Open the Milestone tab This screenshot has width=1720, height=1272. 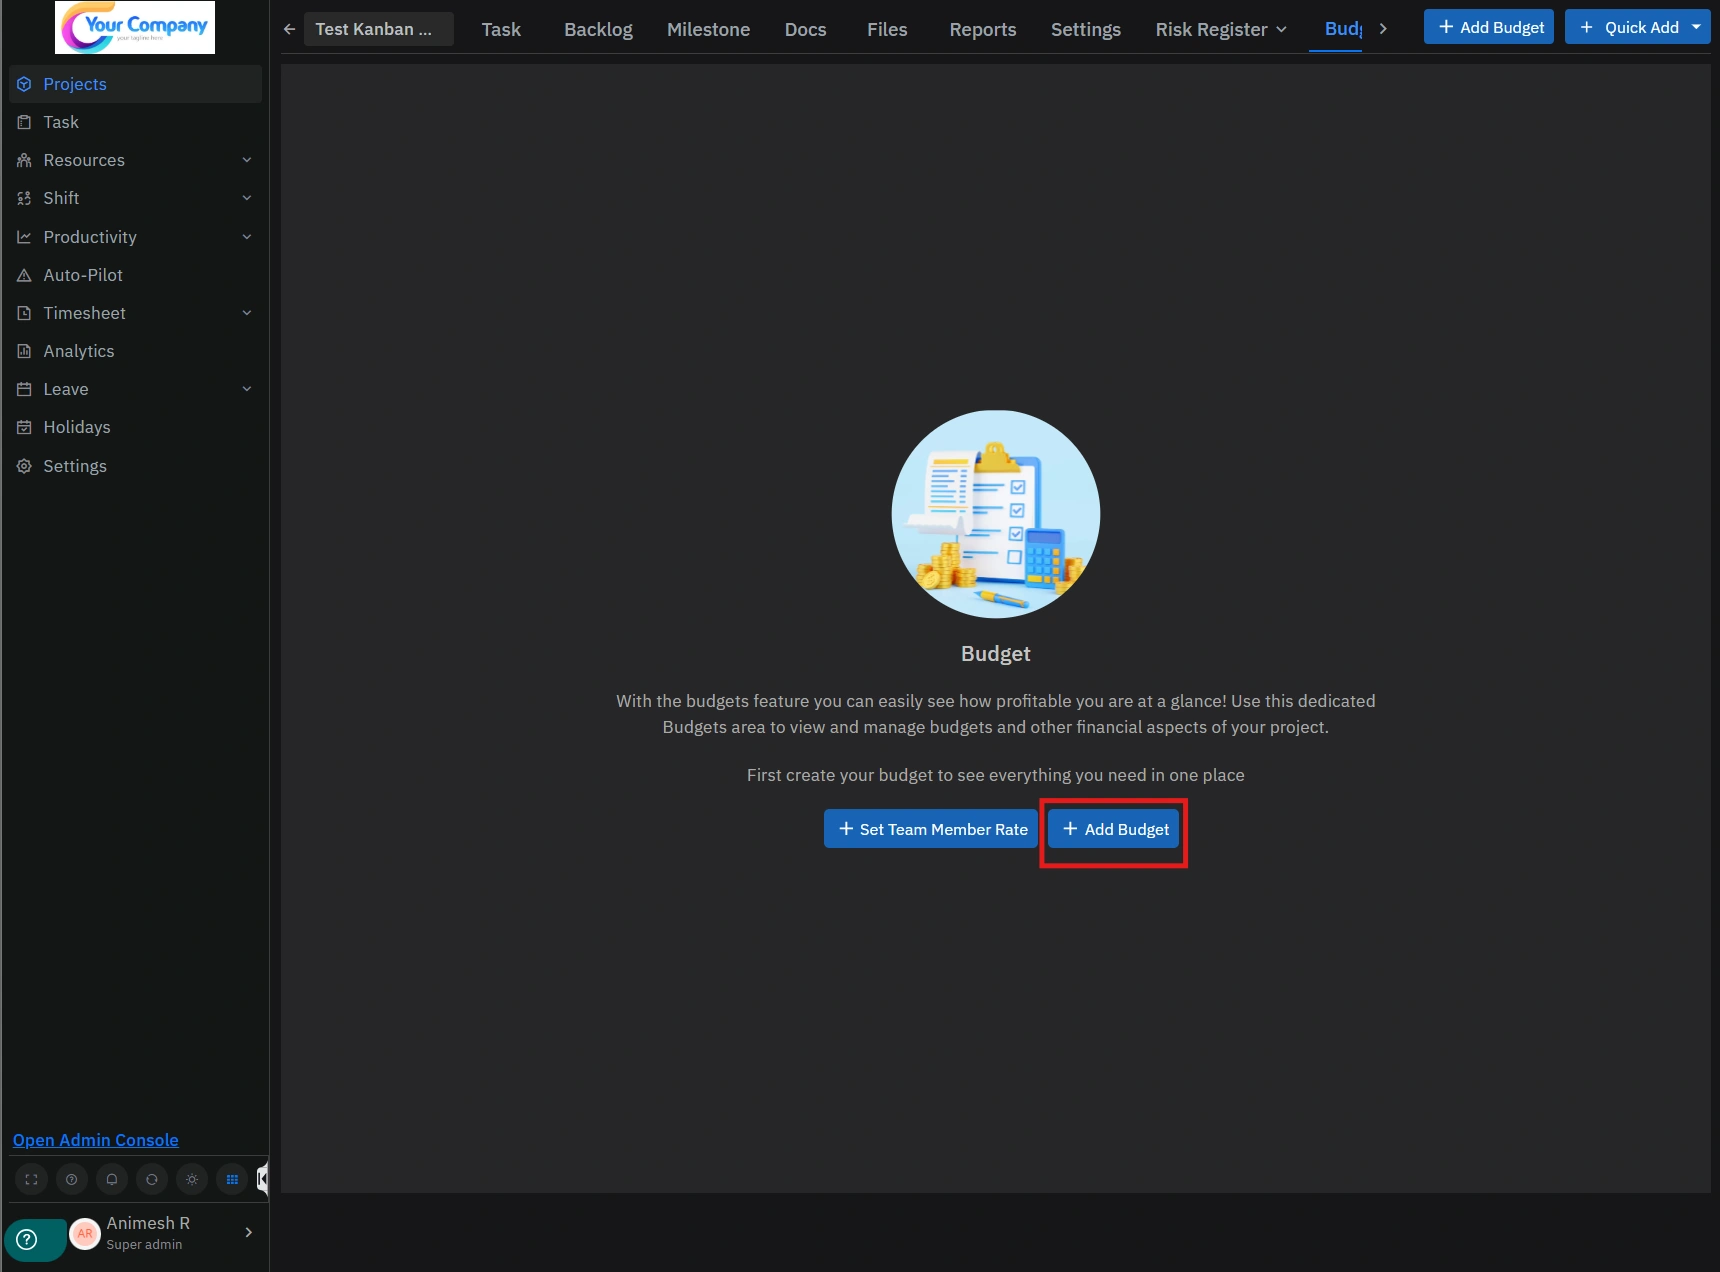(708, 29)
